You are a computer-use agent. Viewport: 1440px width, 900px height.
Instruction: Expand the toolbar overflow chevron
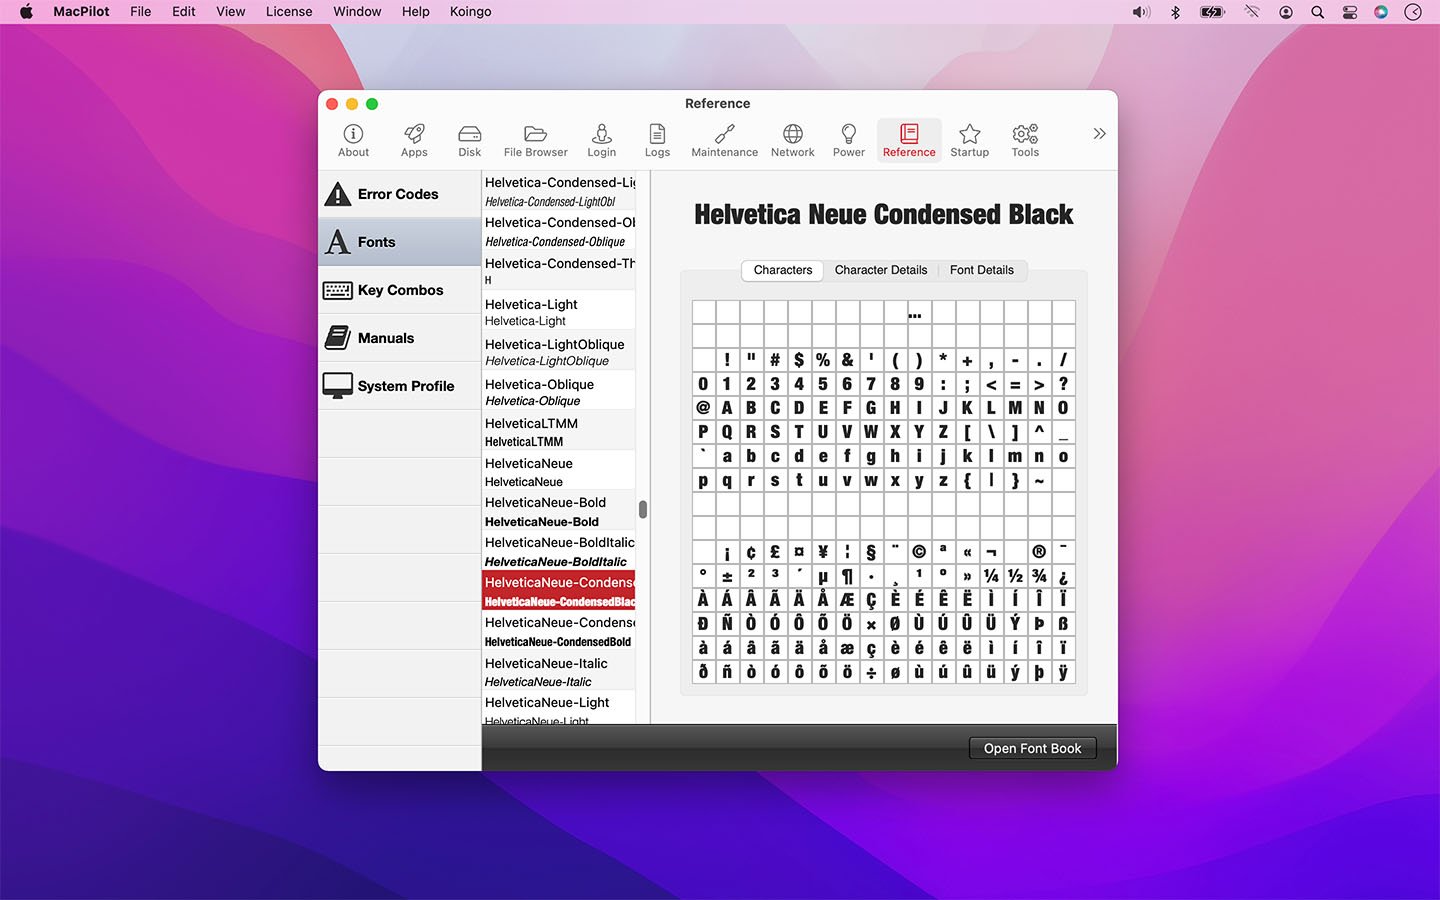pyautogui.click(x=1099, y=133)
